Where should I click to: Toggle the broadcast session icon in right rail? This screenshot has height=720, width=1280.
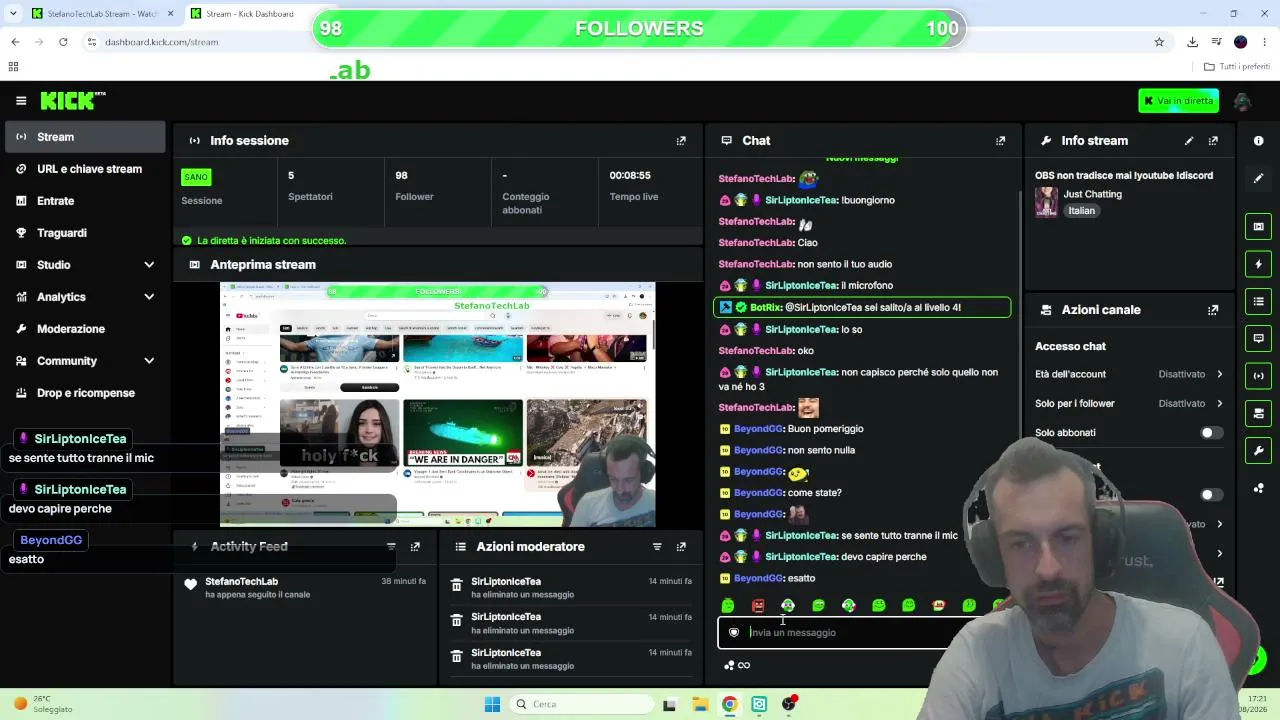point(1258,376)
